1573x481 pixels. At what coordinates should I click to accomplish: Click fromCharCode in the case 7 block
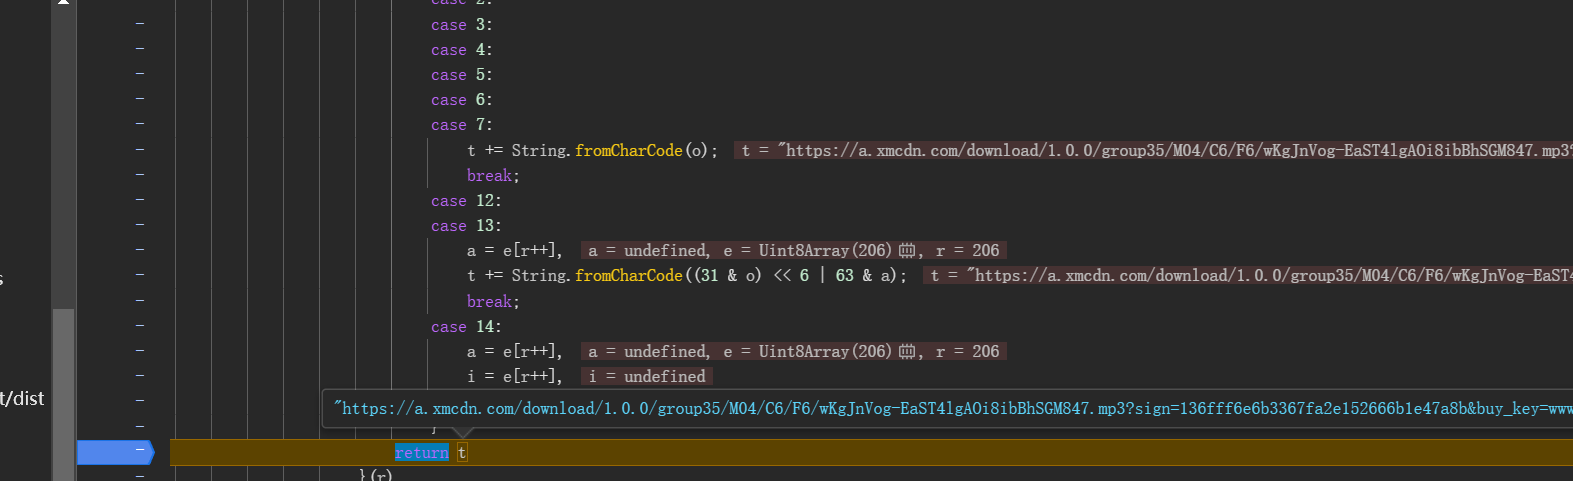point(629,150)
